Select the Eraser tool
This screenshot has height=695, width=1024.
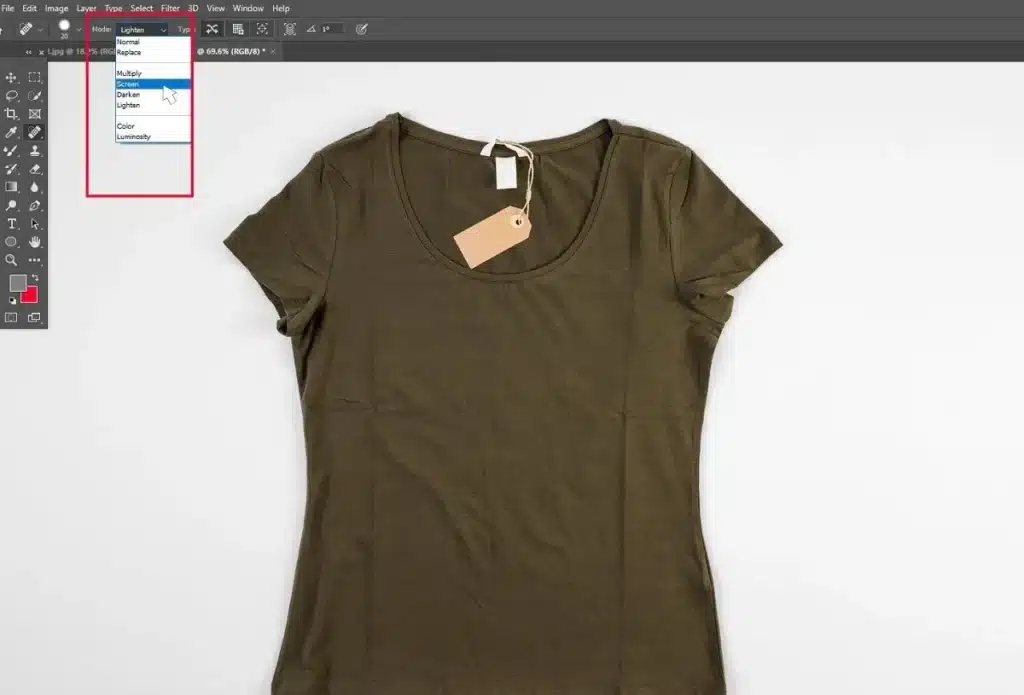[35, 169]
